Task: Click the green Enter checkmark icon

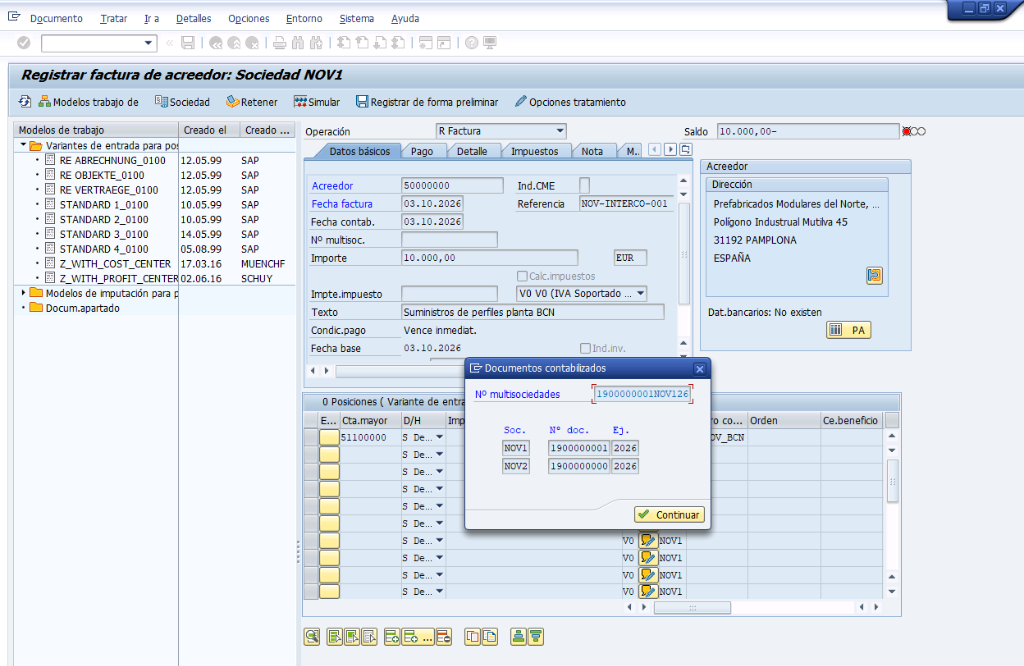Action: click(x=24, y=43)
